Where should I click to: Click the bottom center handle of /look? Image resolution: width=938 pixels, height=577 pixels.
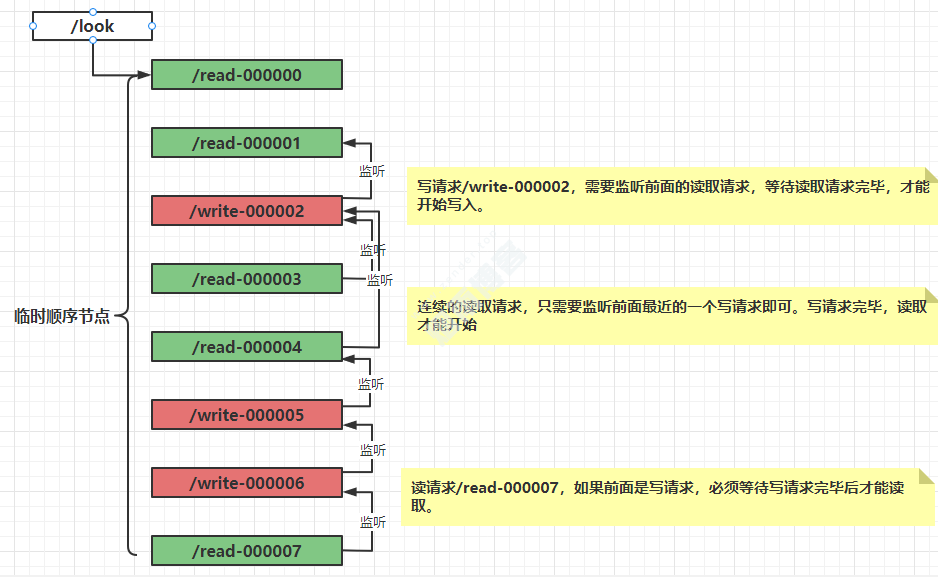[93, 41]
